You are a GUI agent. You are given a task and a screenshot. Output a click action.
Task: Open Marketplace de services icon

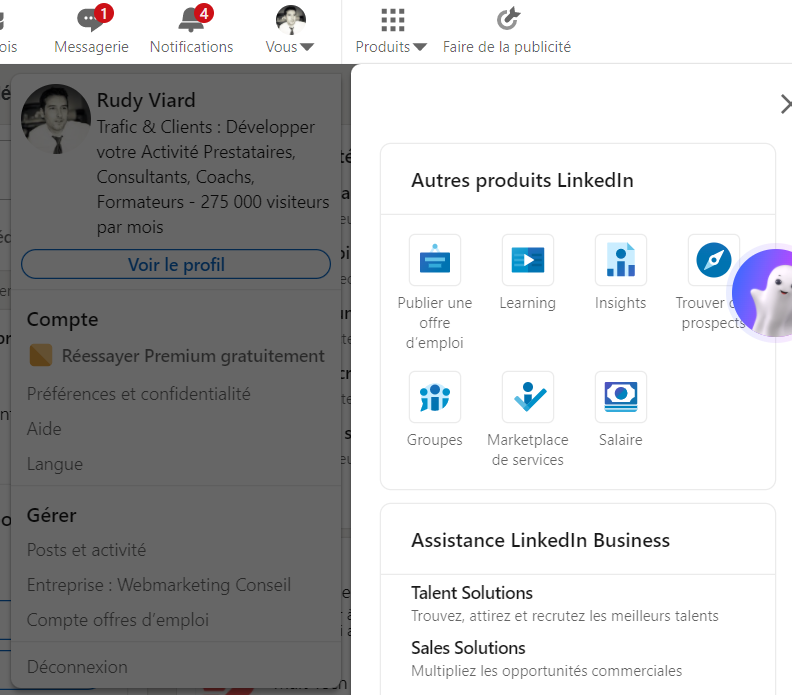tap(528, 397)
